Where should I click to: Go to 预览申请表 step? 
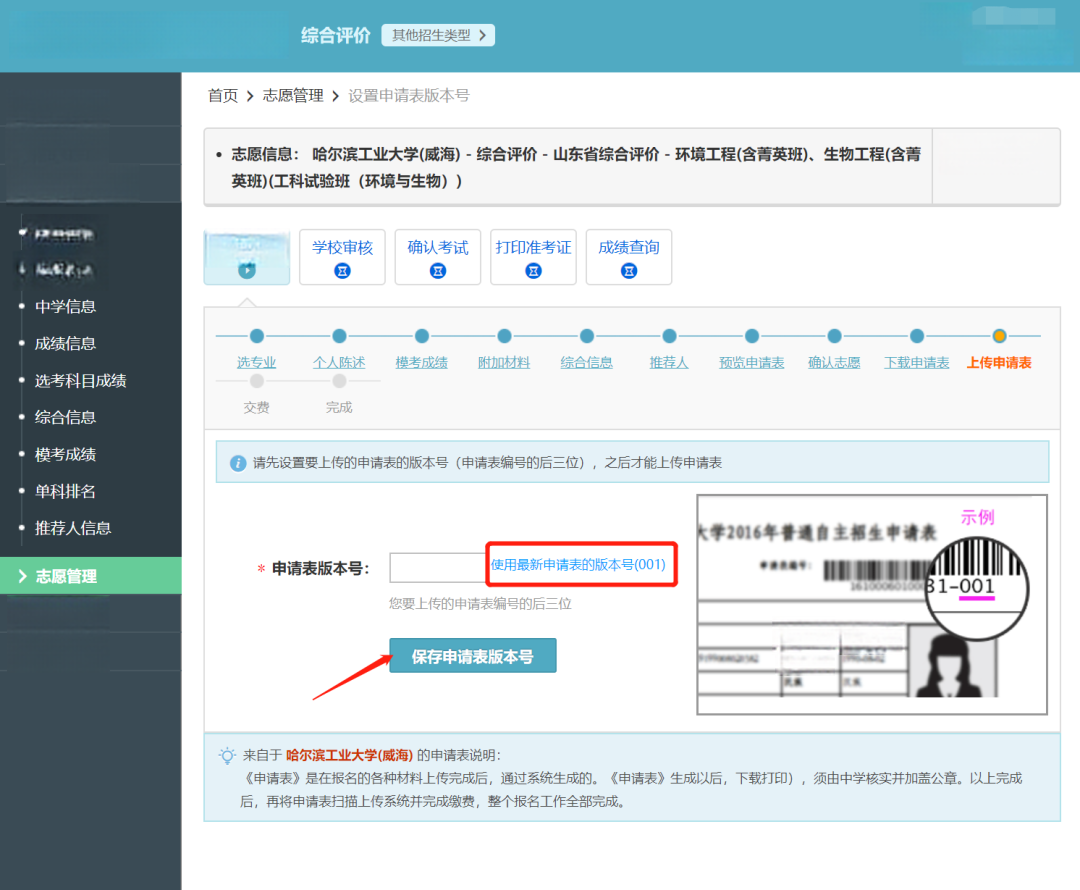coord(751,362)
